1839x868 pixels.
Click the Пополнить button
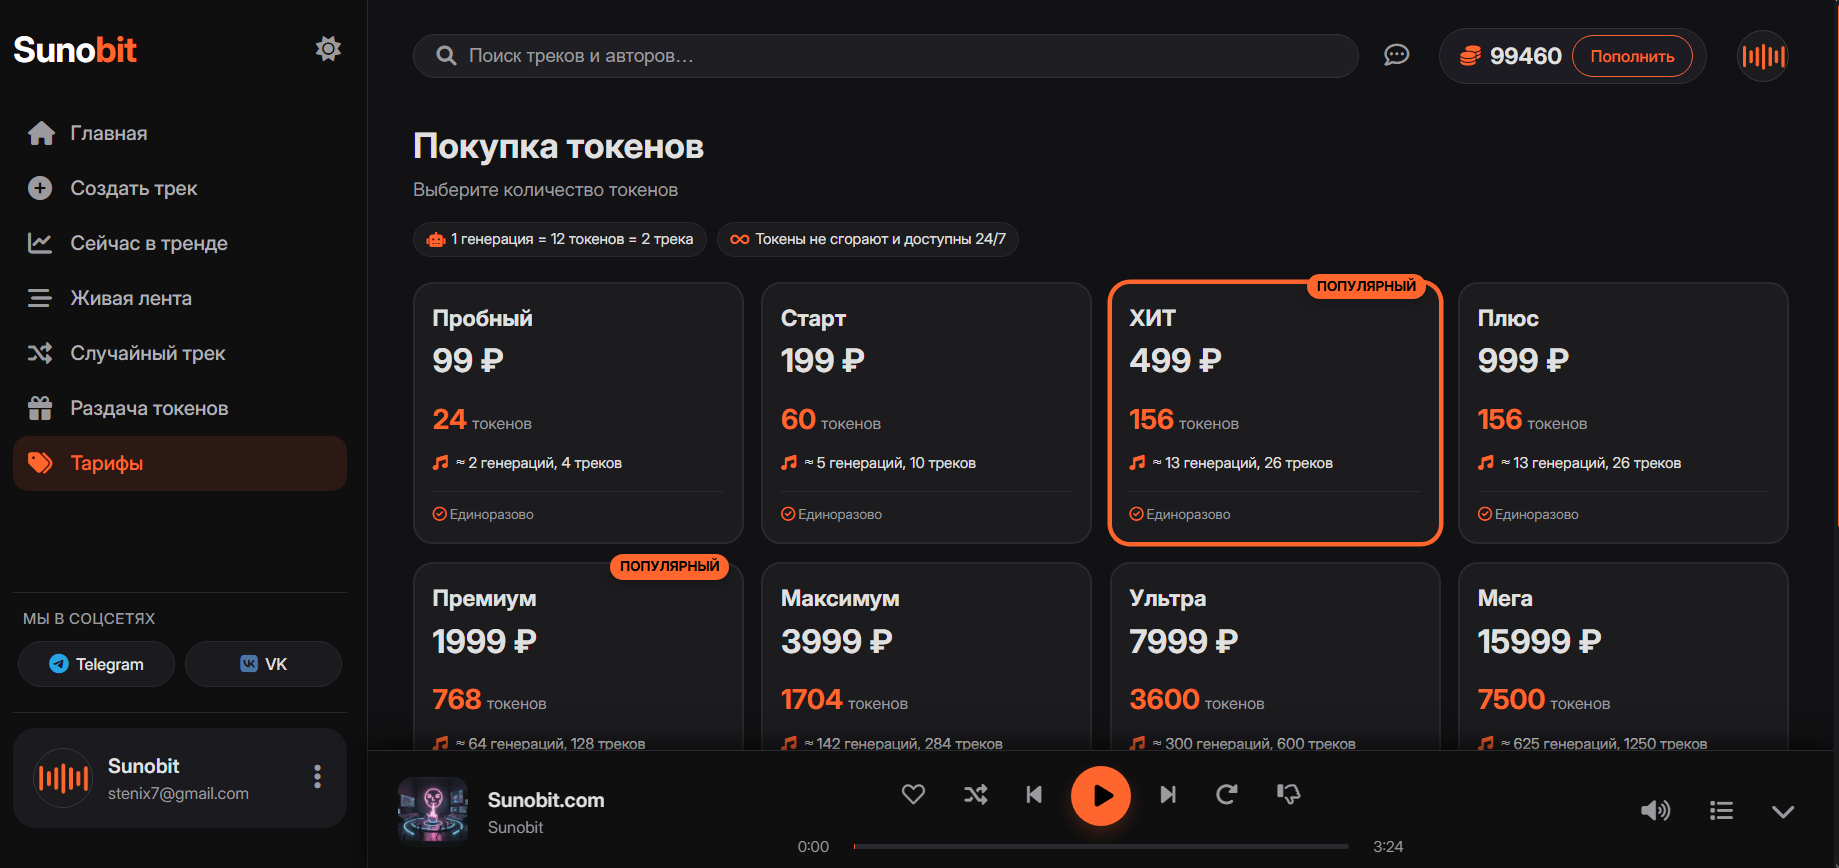point(1632,56)
